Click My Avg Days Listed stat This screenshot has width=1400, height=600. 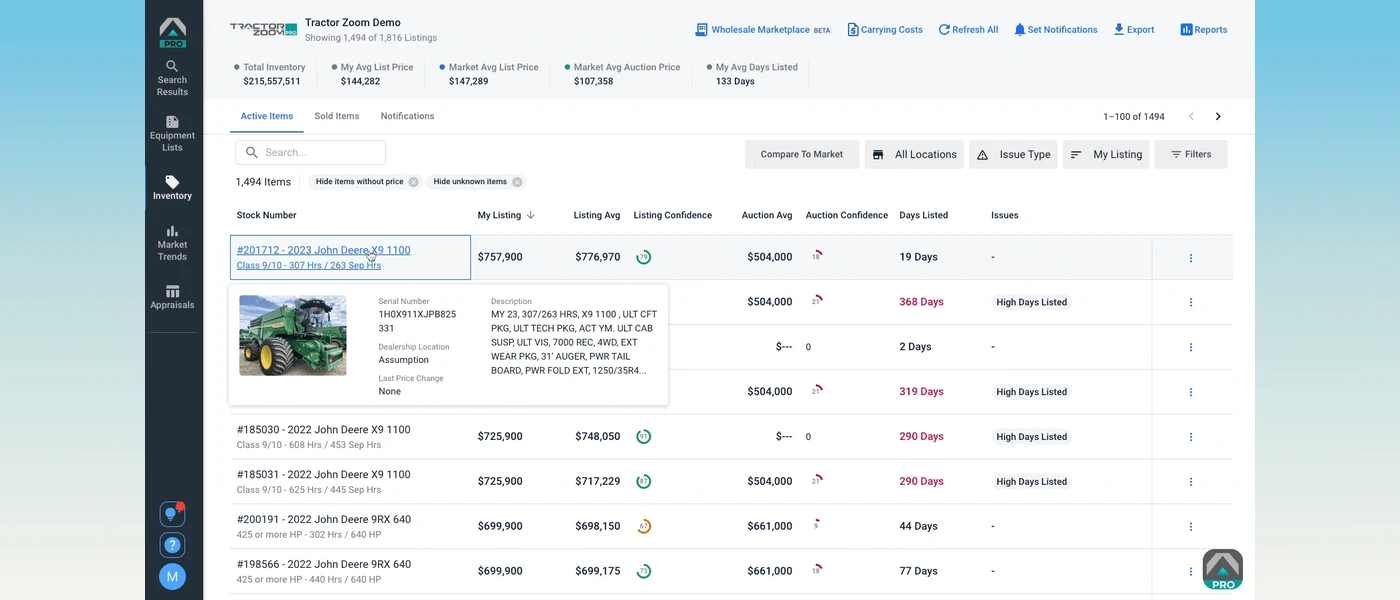[x=752, y=74]
